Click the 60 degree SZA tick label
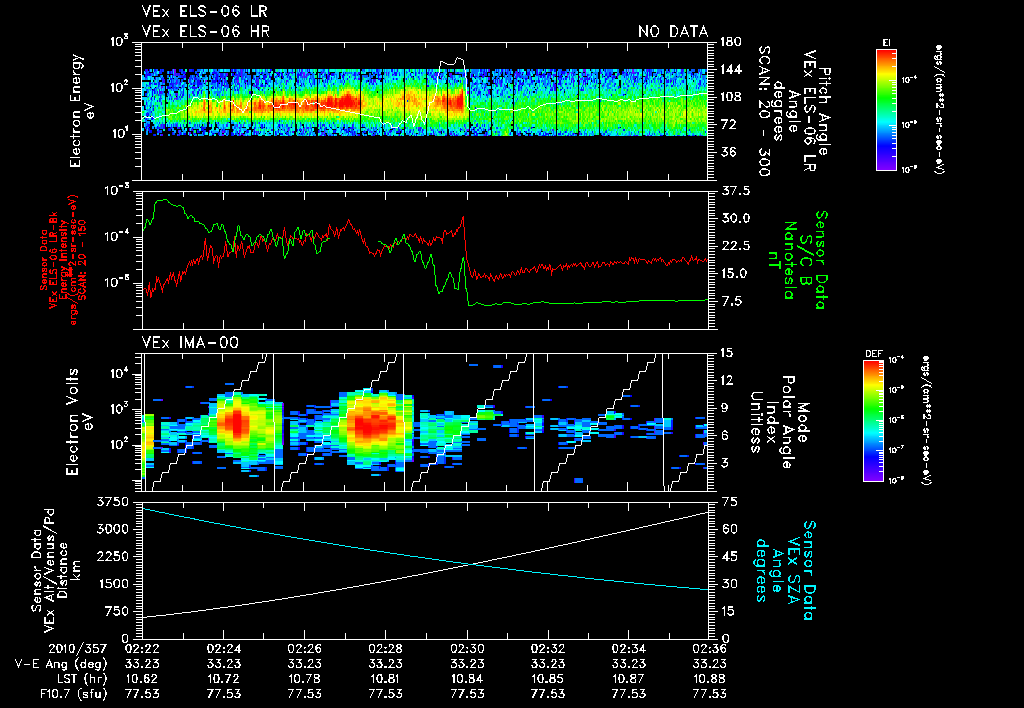This screenshot has height=708, width=1024. (x=728, y=529)
